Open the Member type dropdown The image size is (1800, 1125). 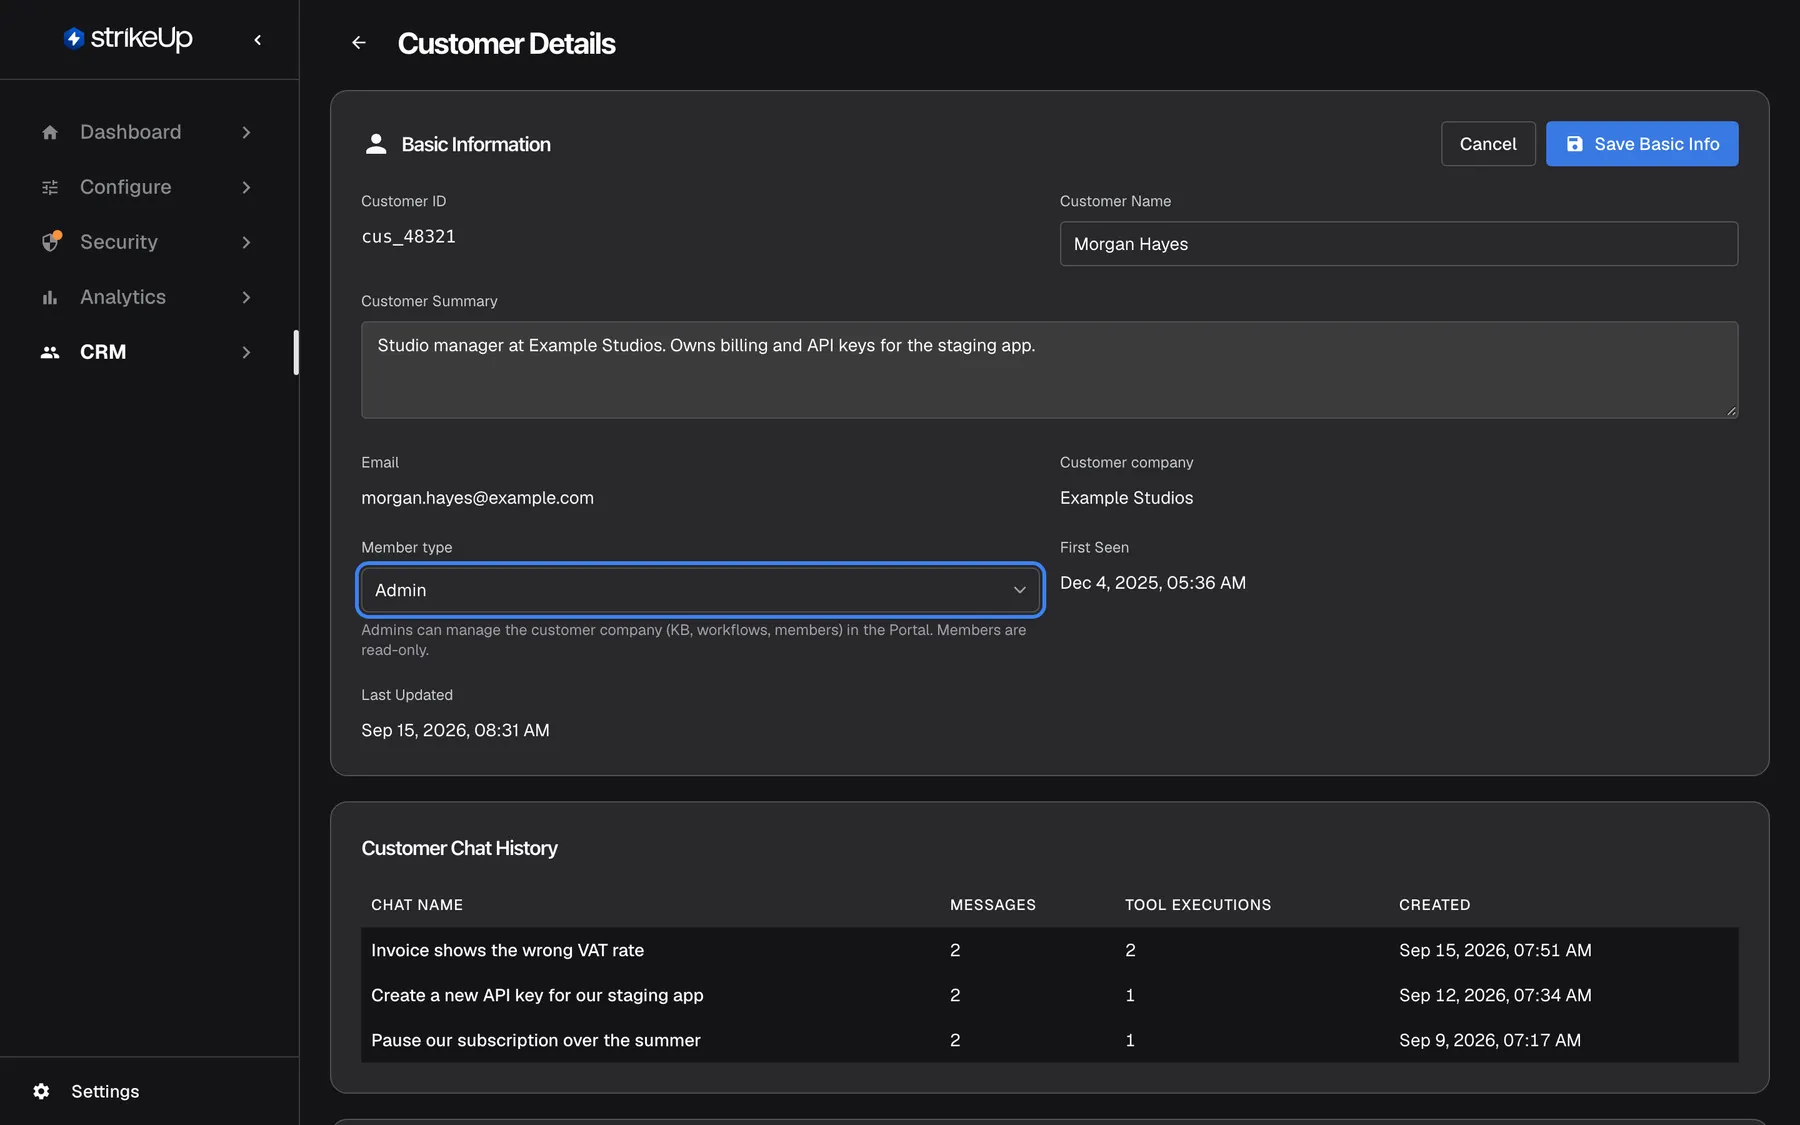(700, 590)
